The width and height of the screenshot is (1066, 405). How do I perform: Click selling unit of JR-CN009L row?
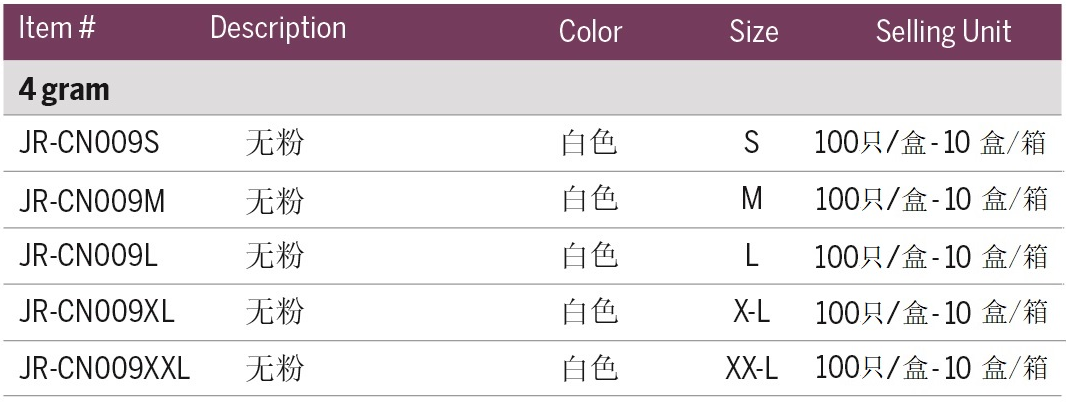(931, 257)
